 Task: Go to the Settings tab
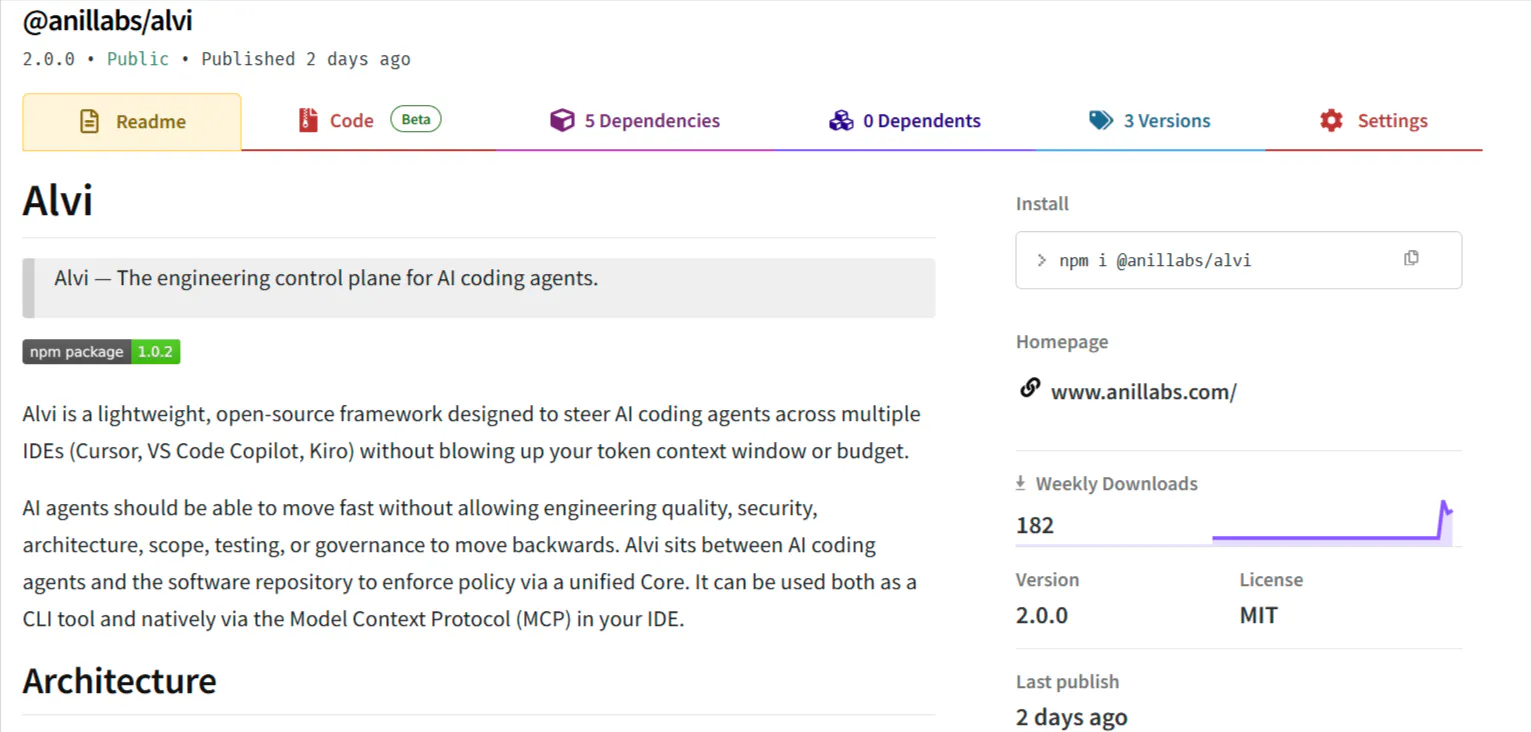pos(1374,121)
